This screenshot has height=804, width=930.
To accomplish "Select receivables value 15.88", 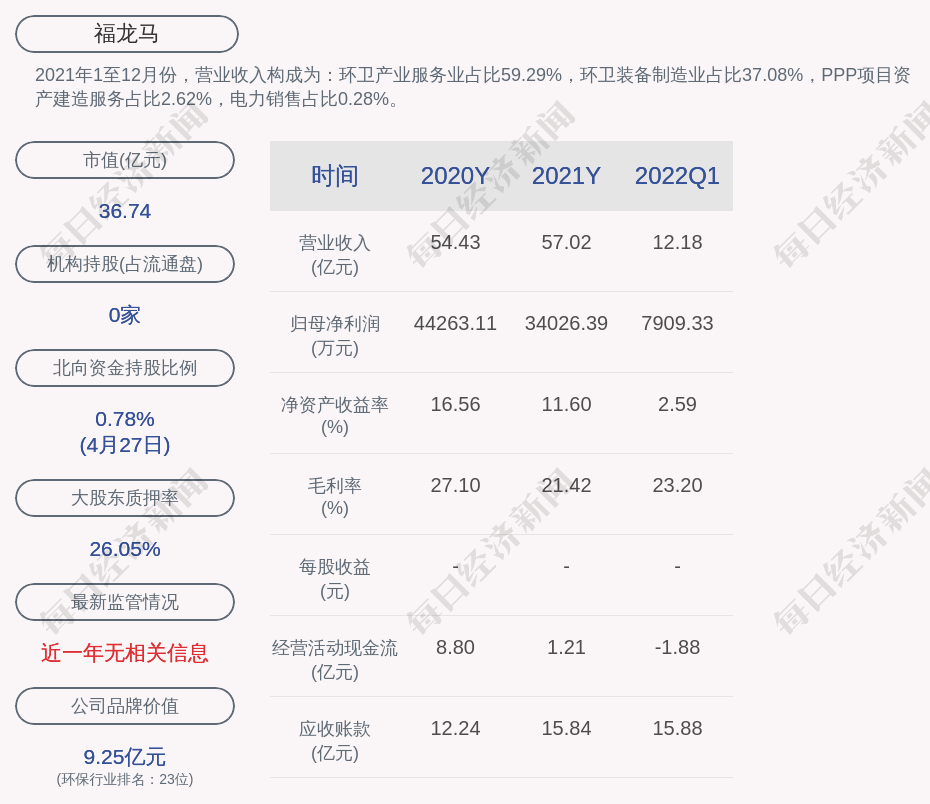I will (677, 729).
